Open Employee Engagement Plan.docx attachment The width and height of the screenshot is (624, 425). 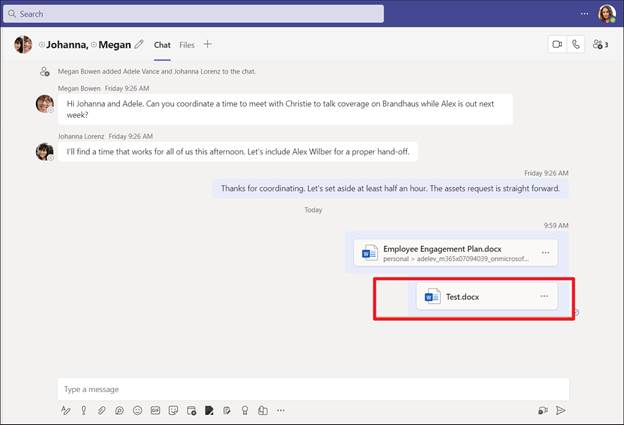(x=456, y=253)
